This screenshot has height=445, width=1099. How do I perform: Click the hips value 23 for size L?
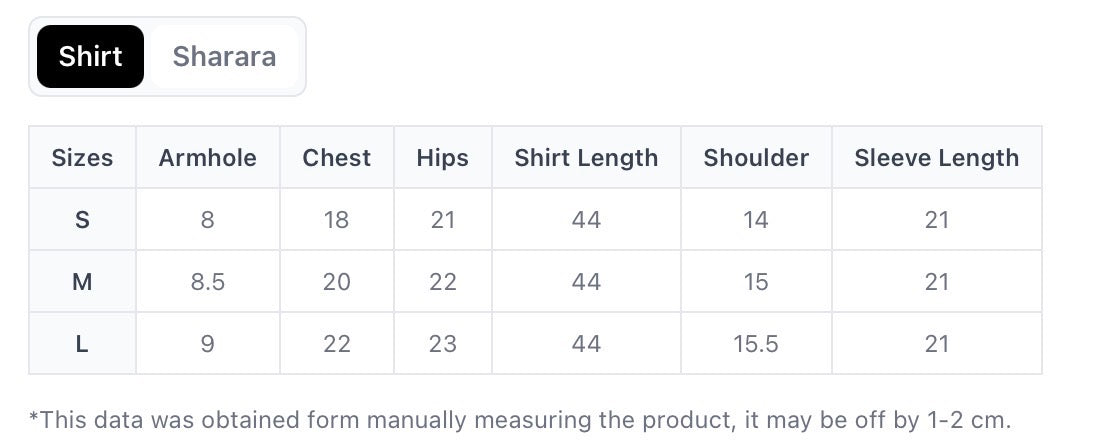(442, 344)
